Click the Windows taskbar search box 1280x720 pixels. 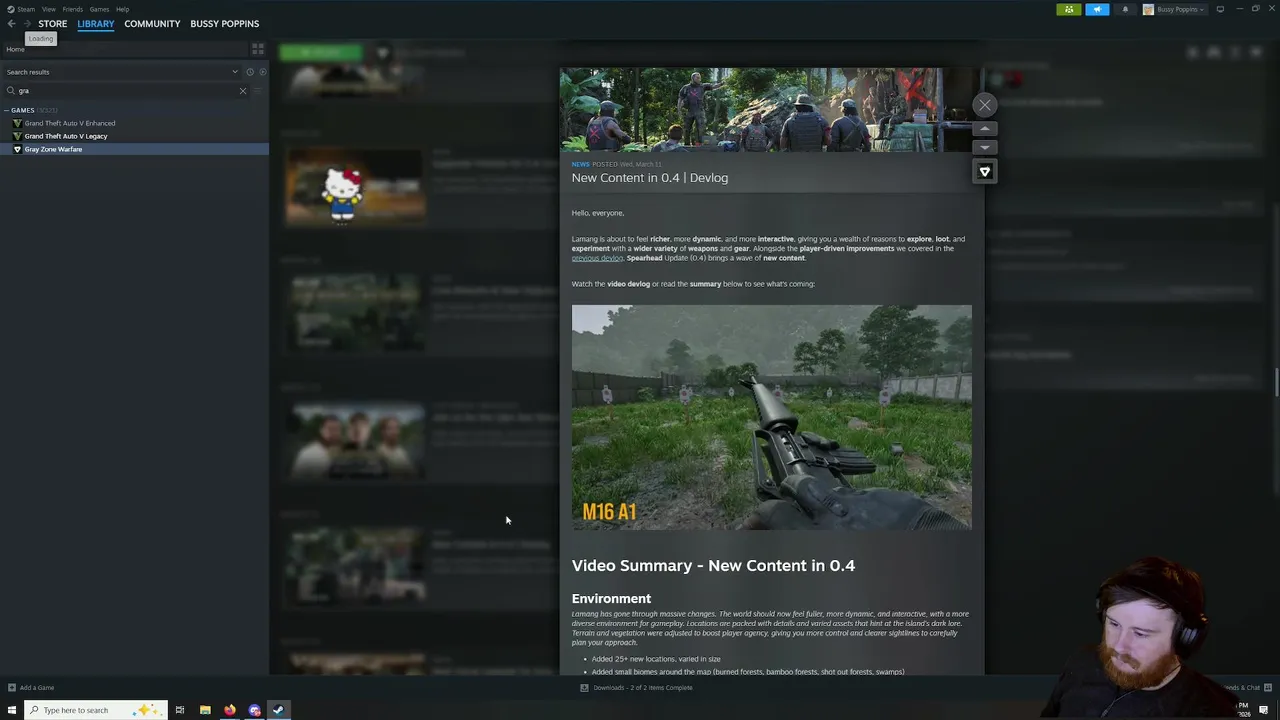tap(96, 710)
